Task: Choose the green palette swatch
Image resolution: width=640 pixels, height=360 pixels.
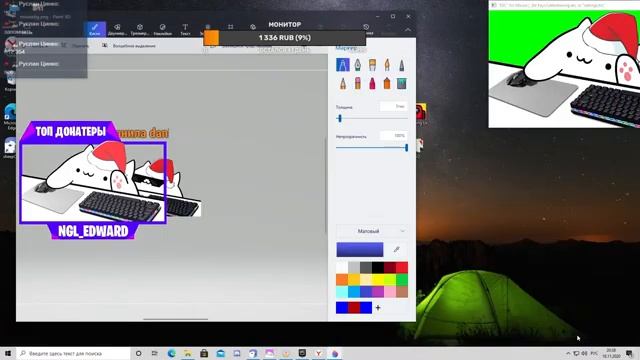Action: (402, 280)
